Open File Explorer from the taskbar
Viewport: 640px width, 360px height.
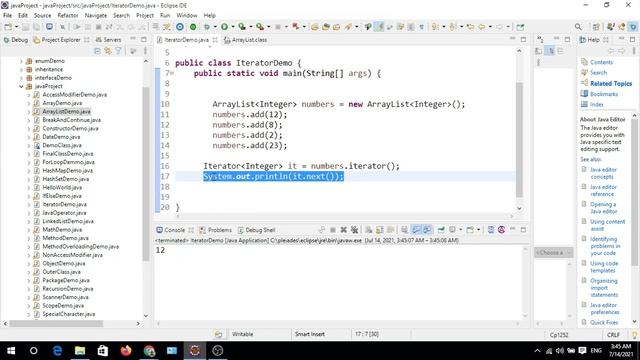[x=80, y=351]
